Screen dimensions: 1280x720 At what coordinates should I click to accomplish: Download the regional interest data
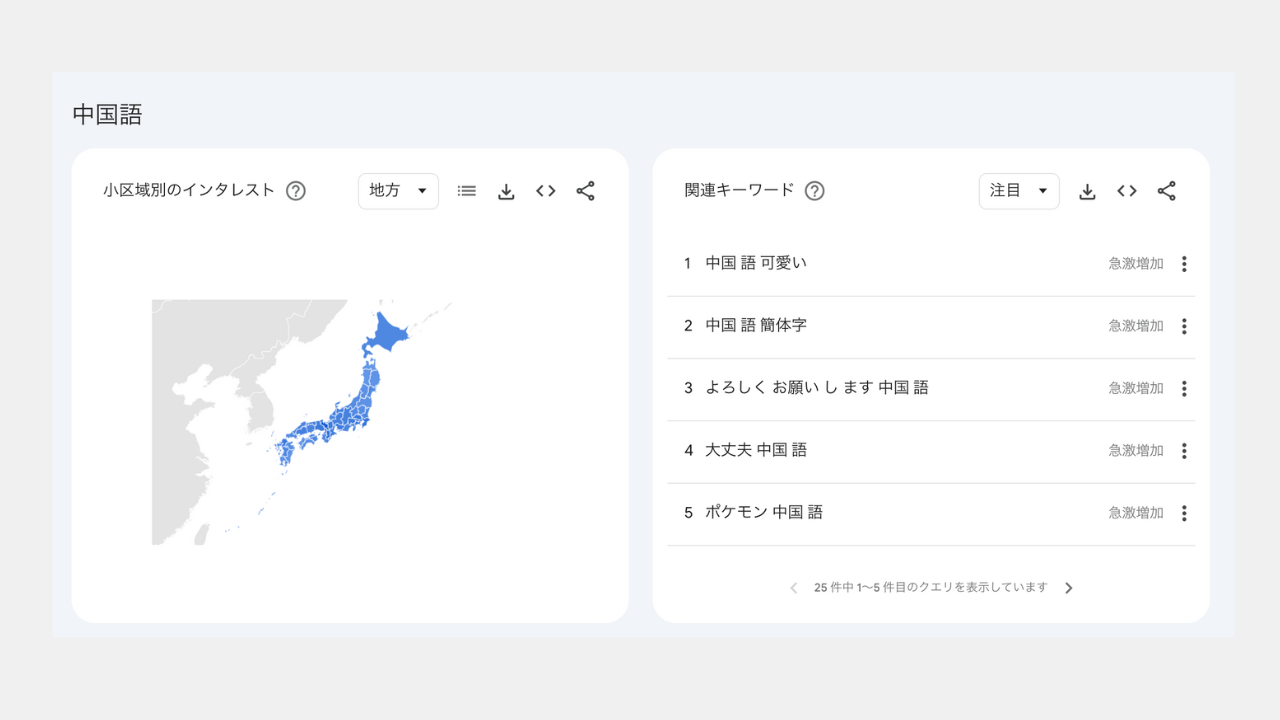pos(506,191)
